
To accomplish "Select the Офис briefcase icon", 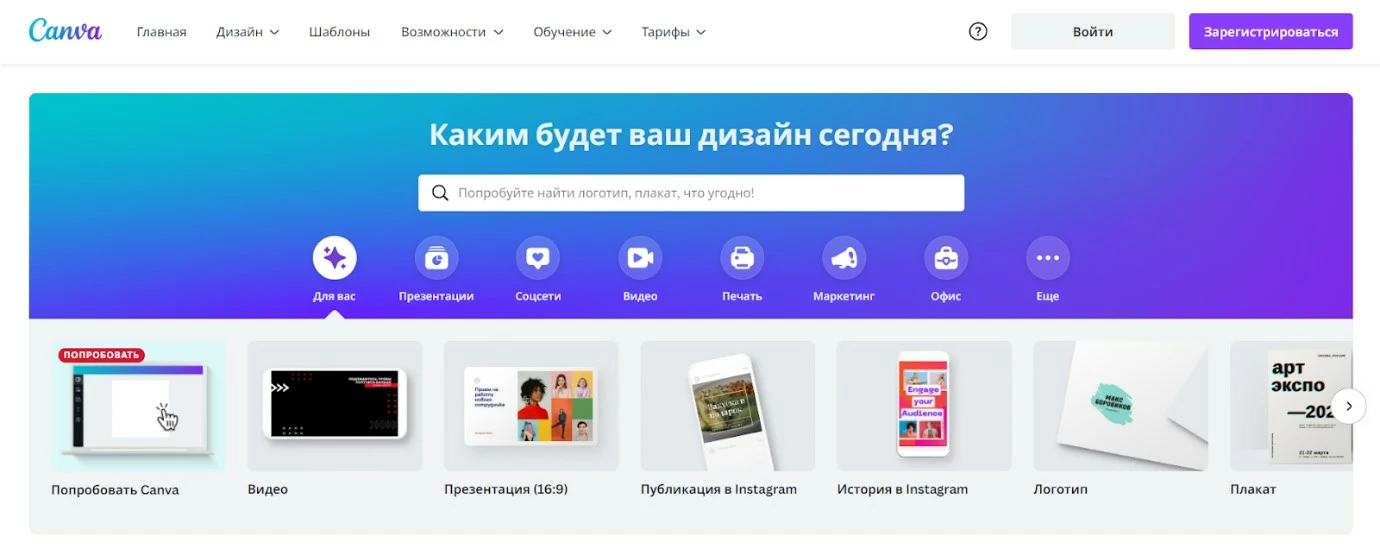I will click(946, 258).
